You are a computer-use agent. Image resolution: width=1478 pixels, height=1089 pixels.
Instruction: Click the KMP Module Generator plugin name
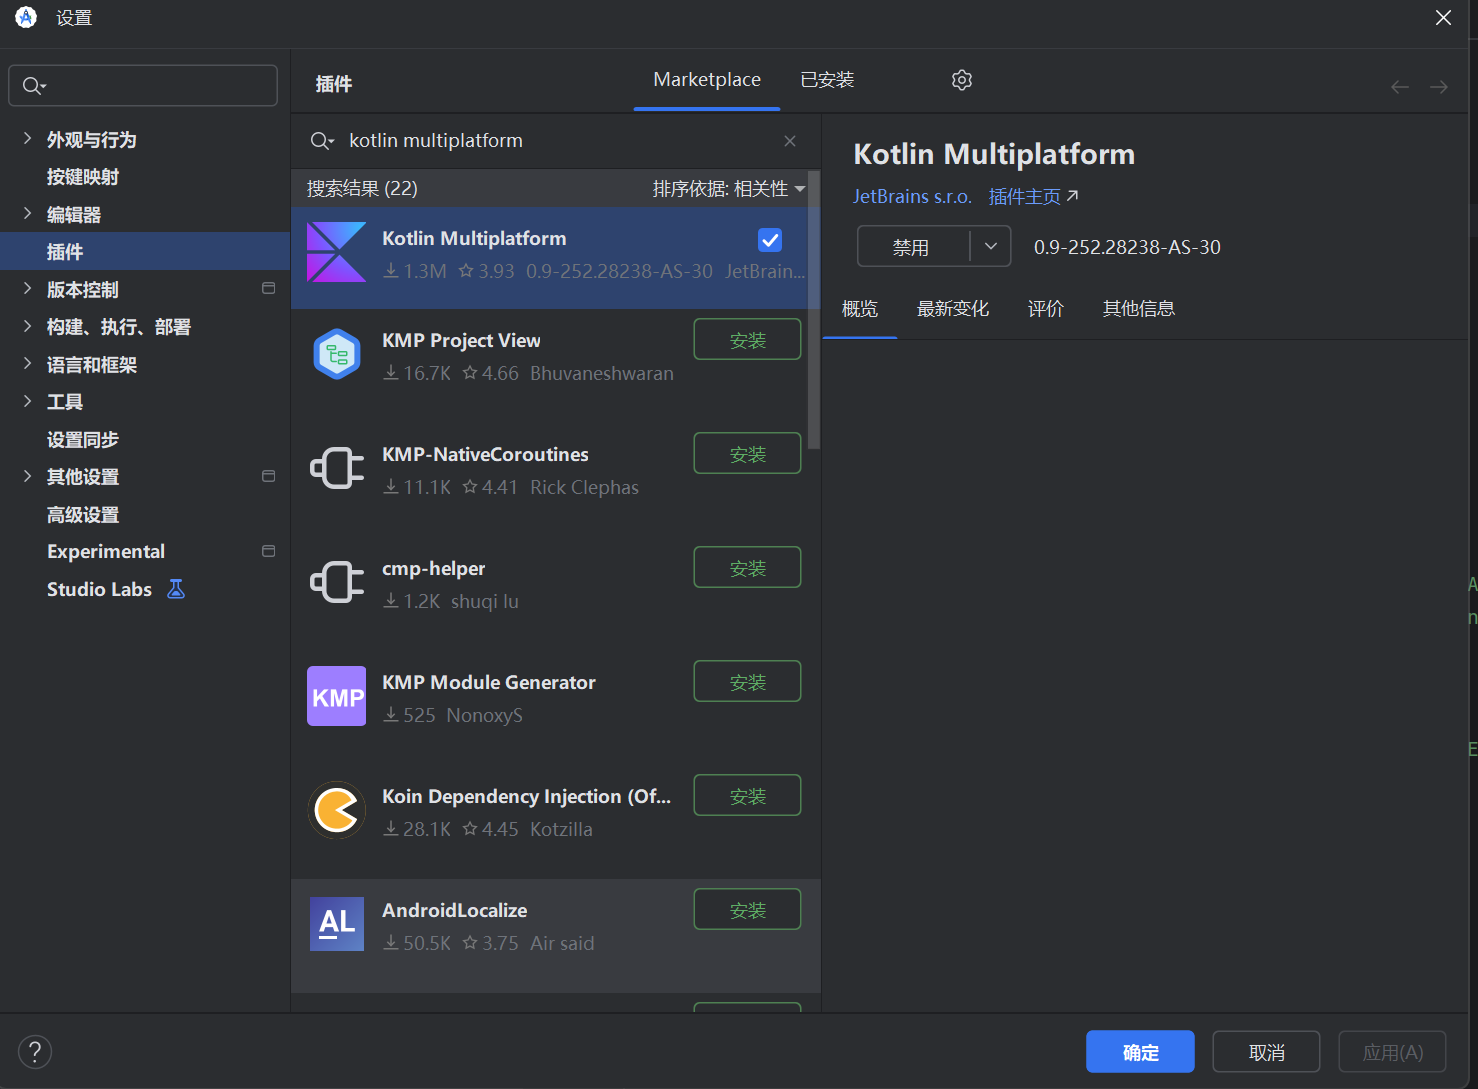click(489, 682)
